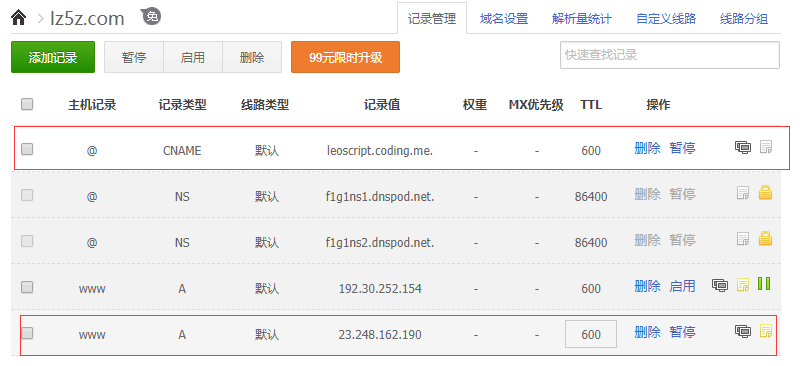
Task: Focus the 快速查找记录 search field
Action: (x=670, y=55)
